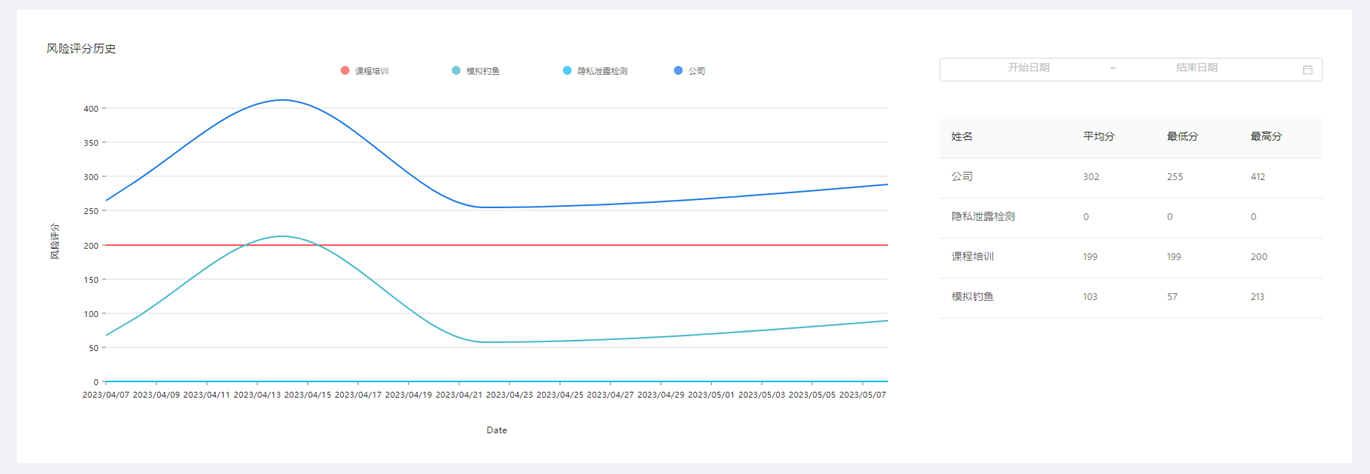Toggle the 模拟钓鱼 series legend label
The height and width of the screenshot is (474, 1370).
coord(483,71)
